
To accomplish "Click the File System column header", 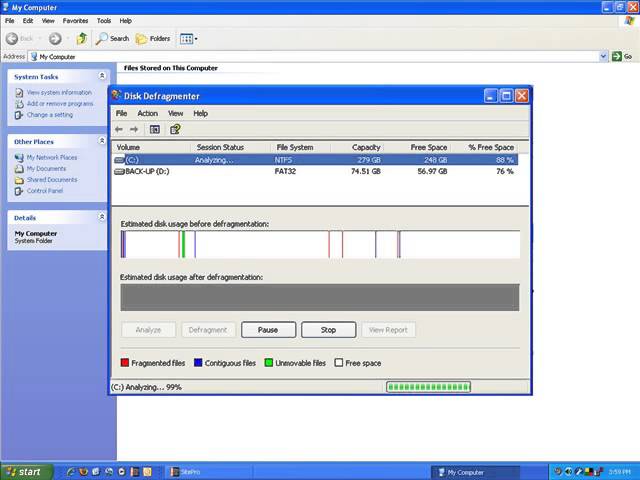I will (301, 147).
